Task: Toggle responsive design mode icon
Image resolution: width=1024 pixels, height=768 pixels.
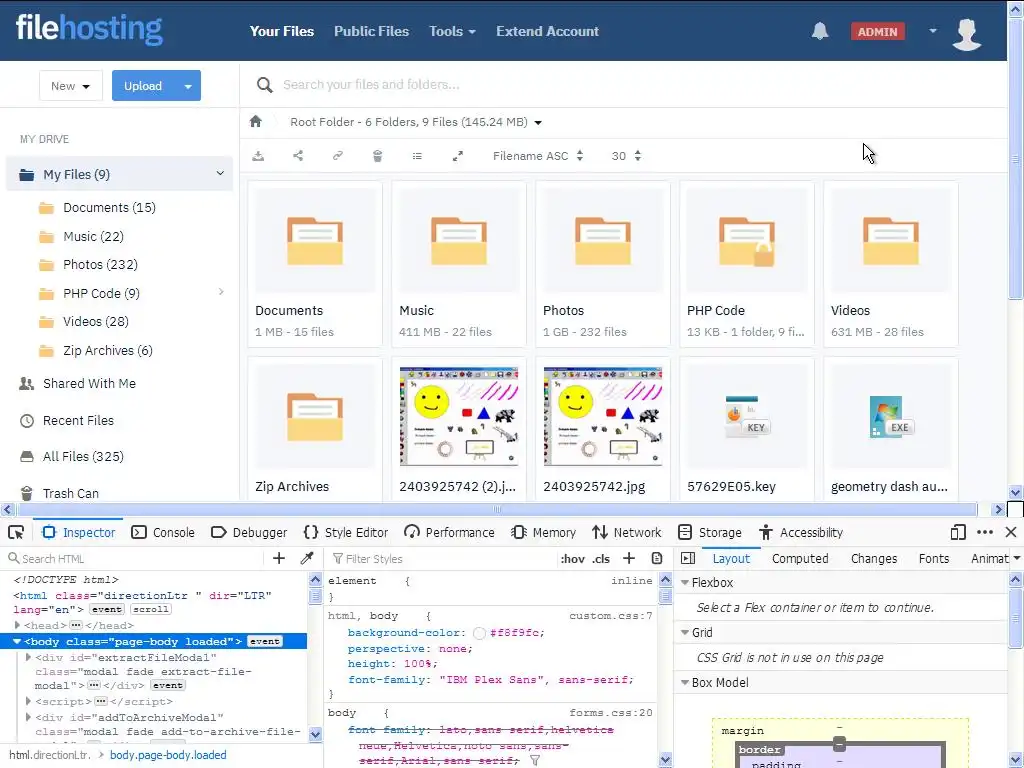Action: [x=958, y=532]
